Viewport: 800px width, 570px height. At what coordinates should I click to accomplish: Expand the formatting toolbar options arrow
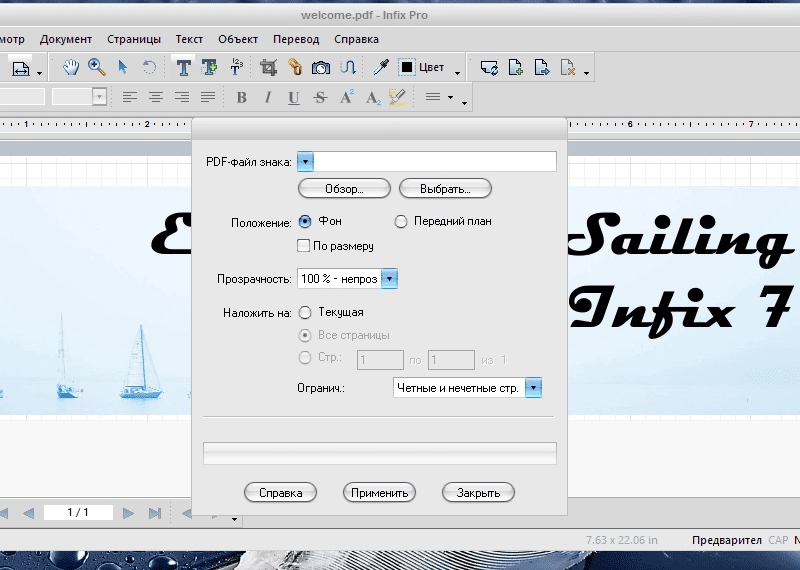(464, 103)
